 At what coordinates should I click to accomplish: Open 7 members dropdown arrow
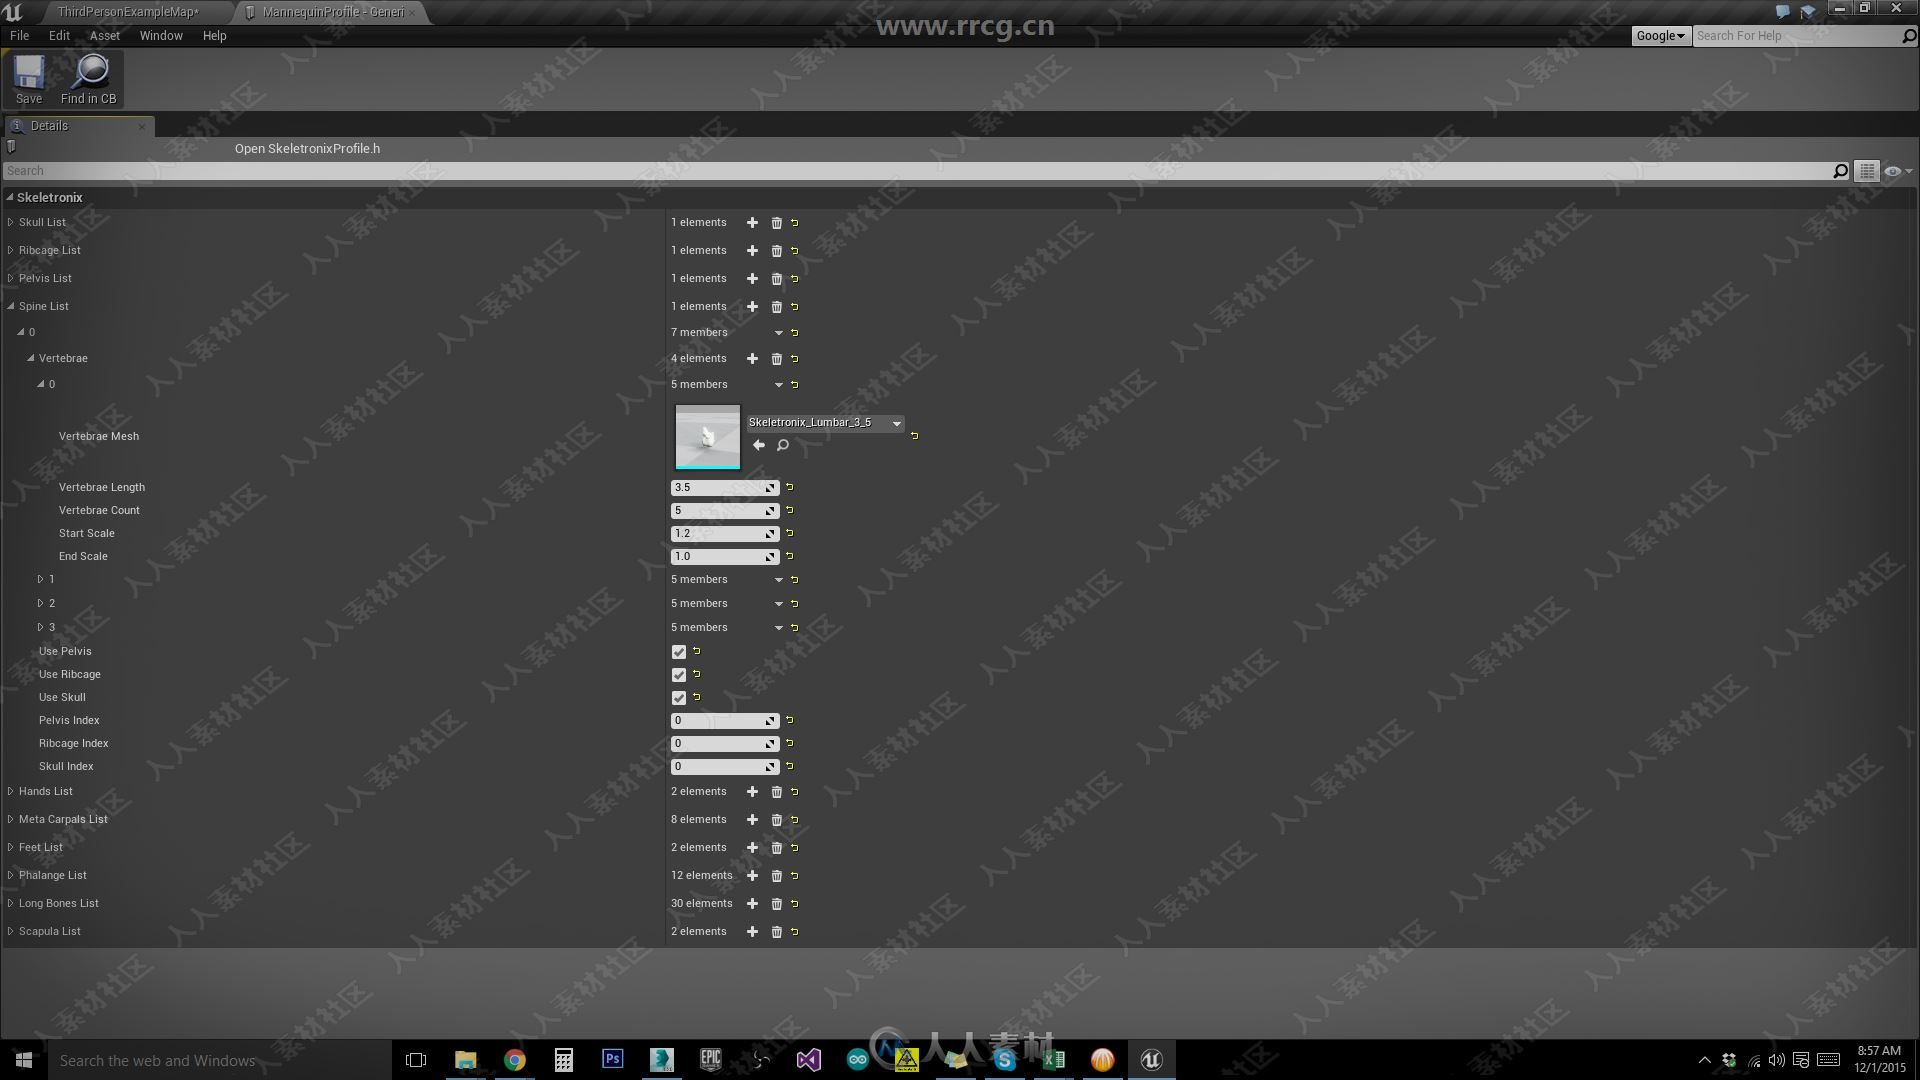[778, 333]
